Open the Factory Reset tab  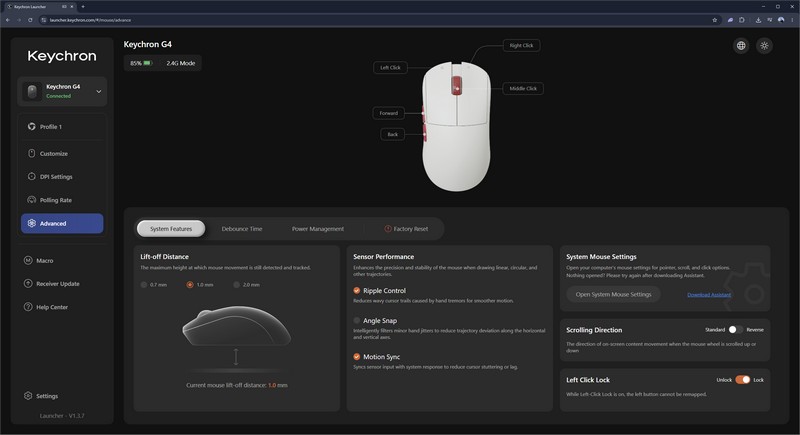pyautogui.click(x=406, y=228)
